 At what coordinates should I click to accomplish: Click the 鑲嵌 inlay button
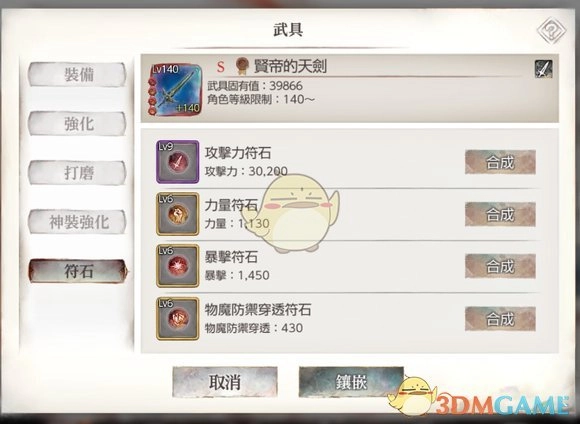[351, 382]
